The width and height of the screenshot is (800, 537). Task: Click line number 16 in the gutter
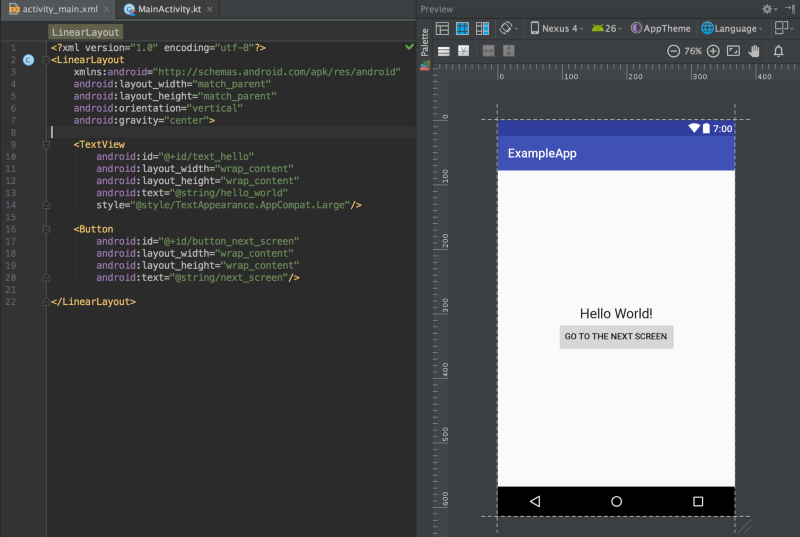tap(11, 229)
